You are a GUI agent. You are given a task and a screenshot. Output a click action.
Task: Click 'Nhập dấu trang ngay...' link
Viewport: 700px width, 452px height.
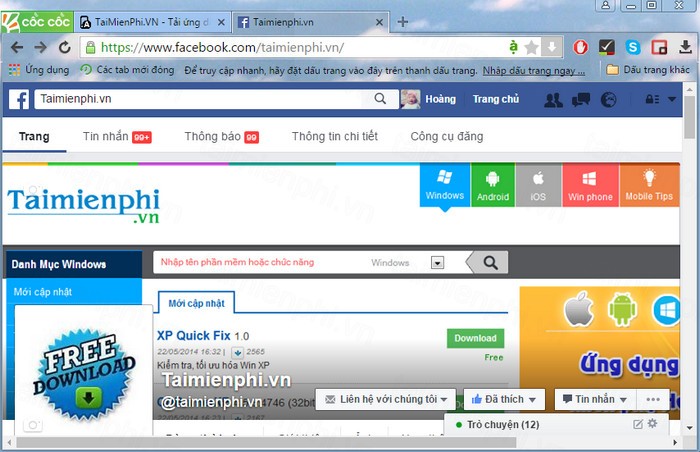534,71
